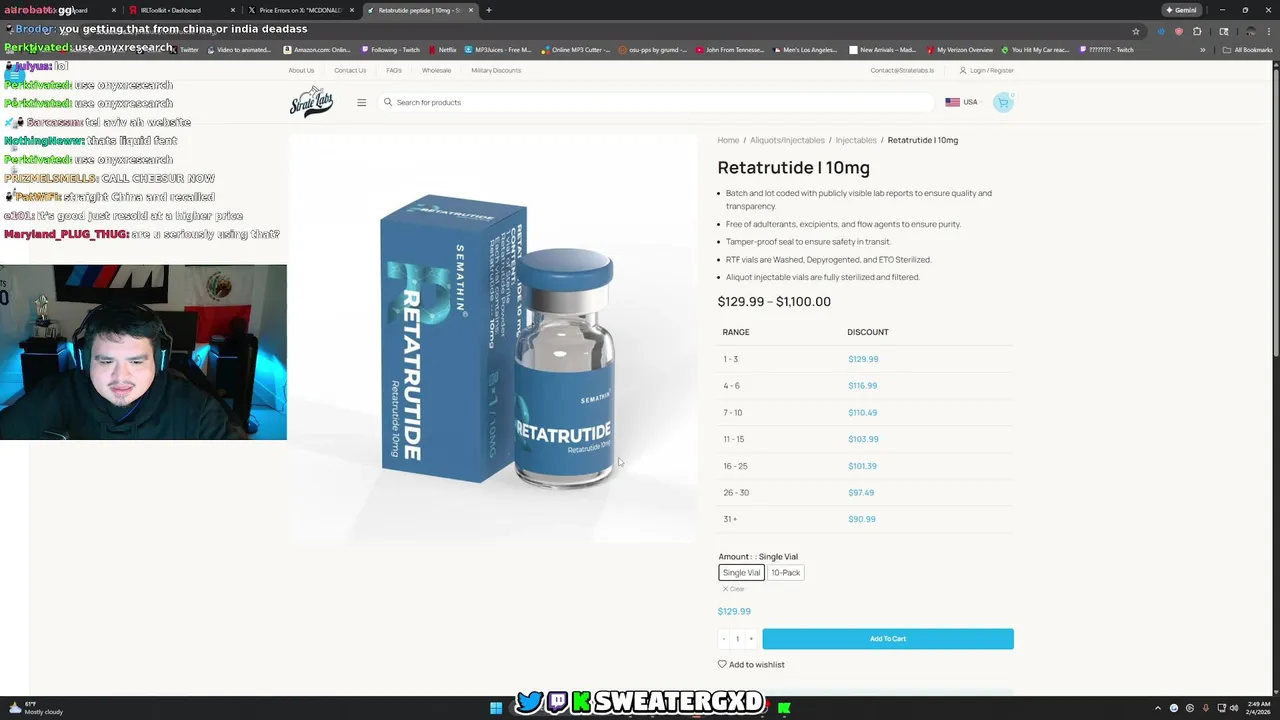
Task: Click the volume icon in system tray
Action: [1234, 708]
